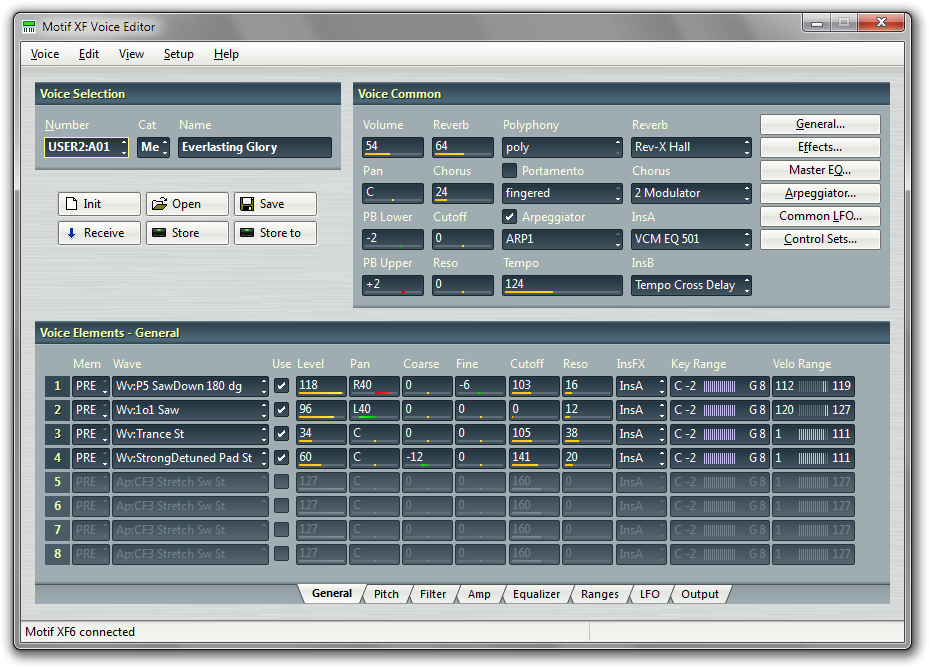929x669 pixels.
Task: Adjust element 1 Level slider showing 118
Action: coord(321,386)
